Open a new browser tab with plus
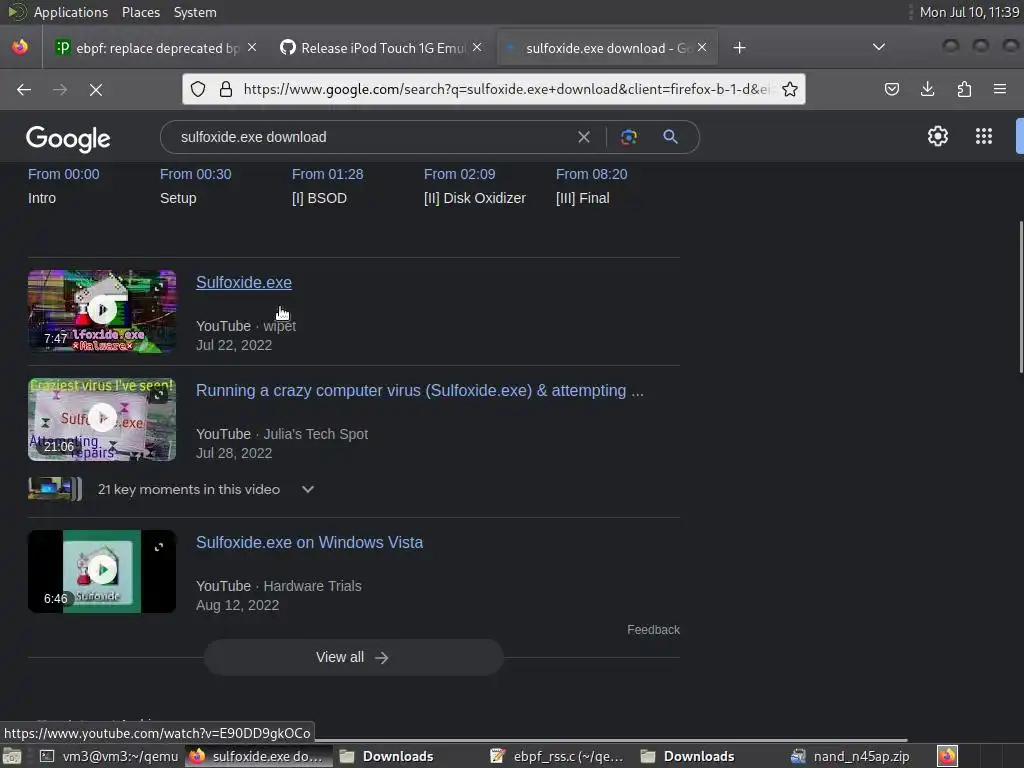 point(739,48)
